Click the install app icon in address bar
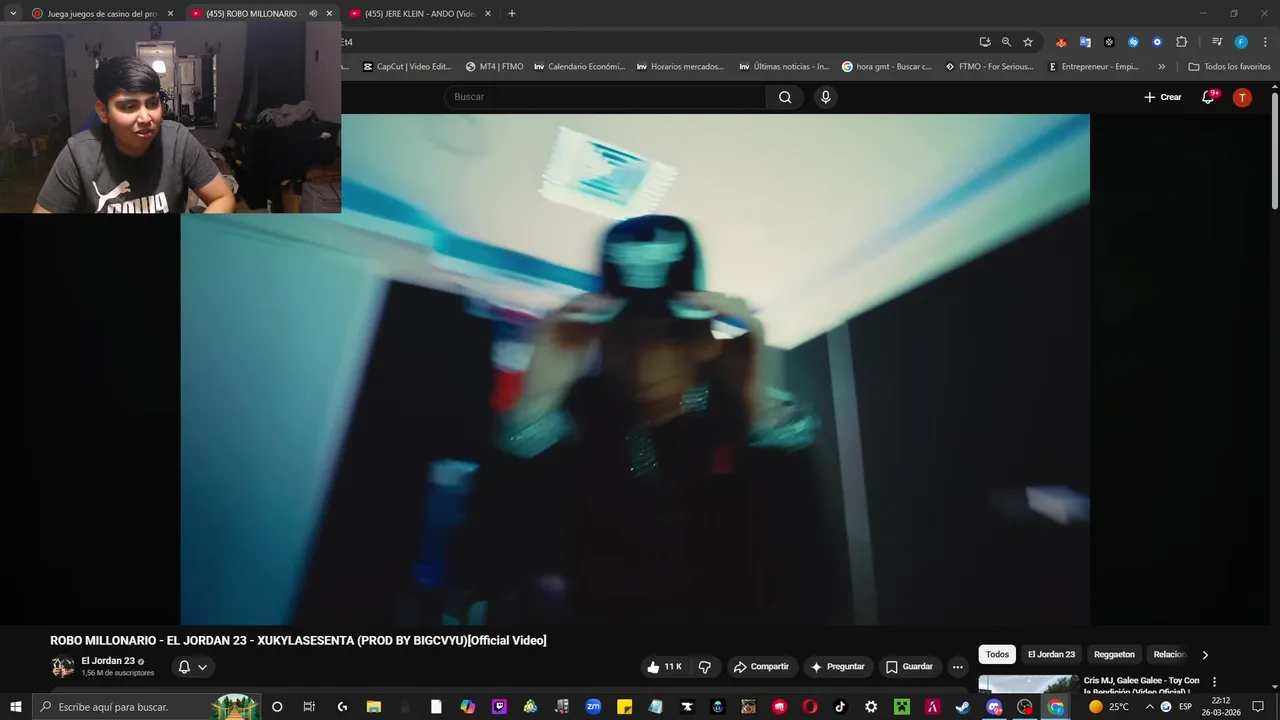 point(985,42)
